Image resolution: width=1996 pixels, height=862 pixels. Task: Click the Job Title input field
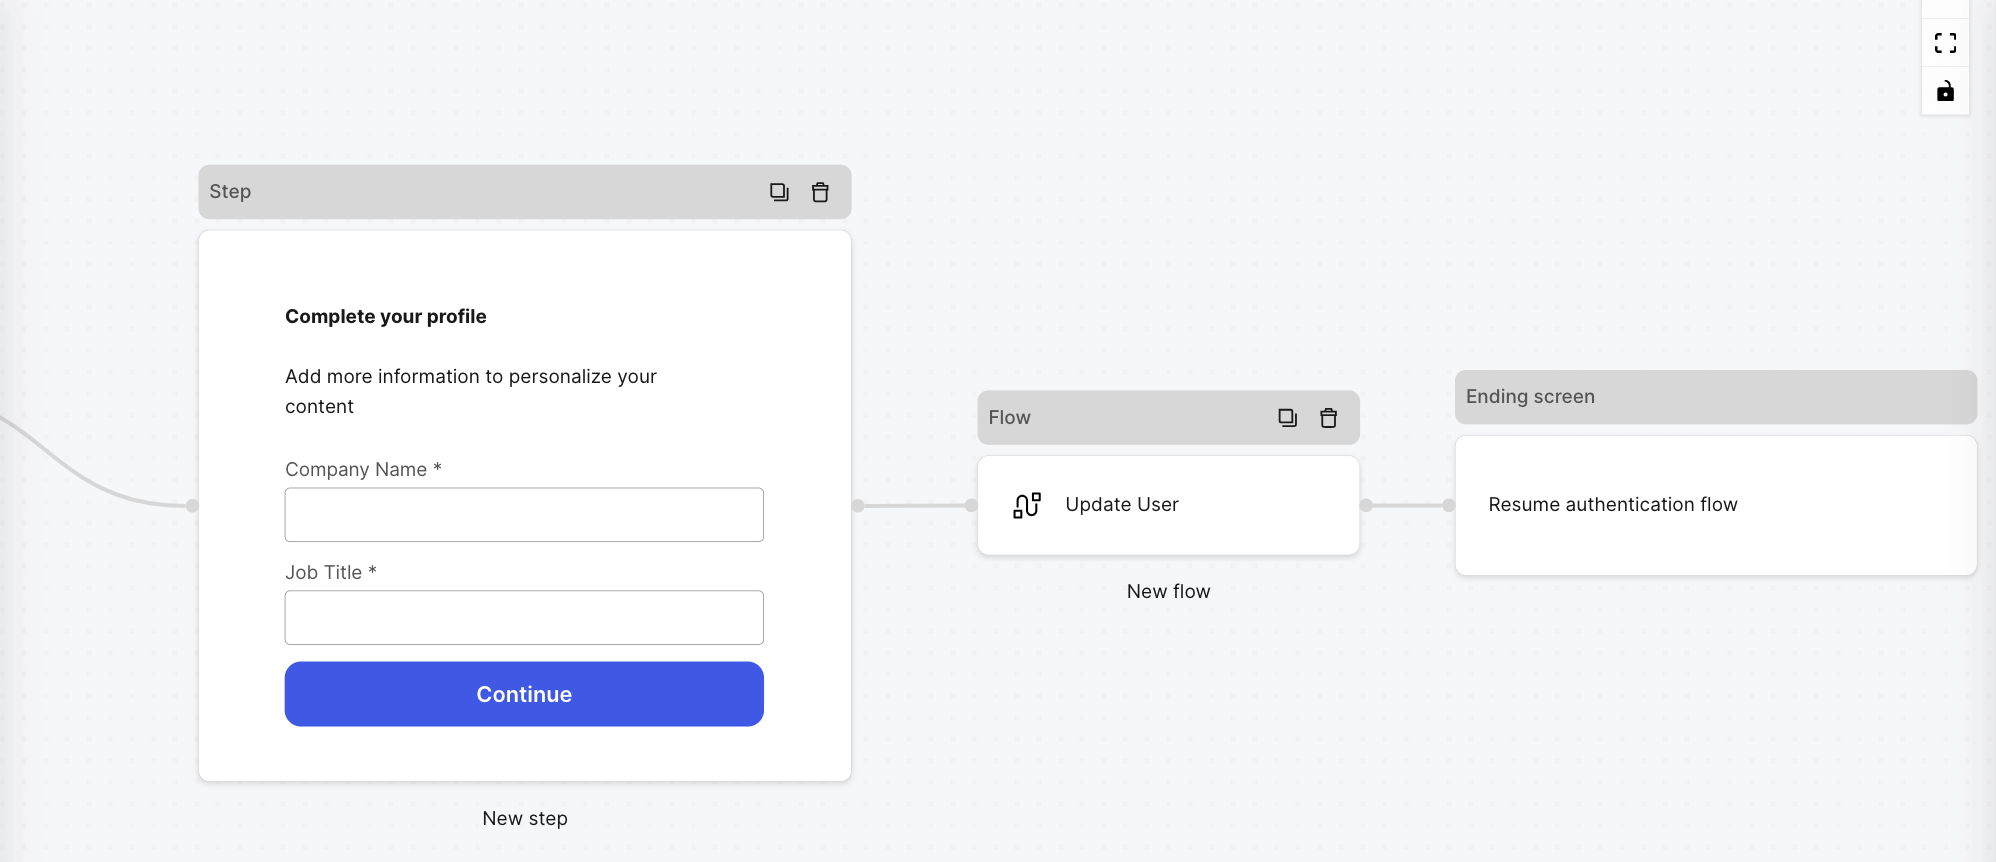tap(523, 617)
